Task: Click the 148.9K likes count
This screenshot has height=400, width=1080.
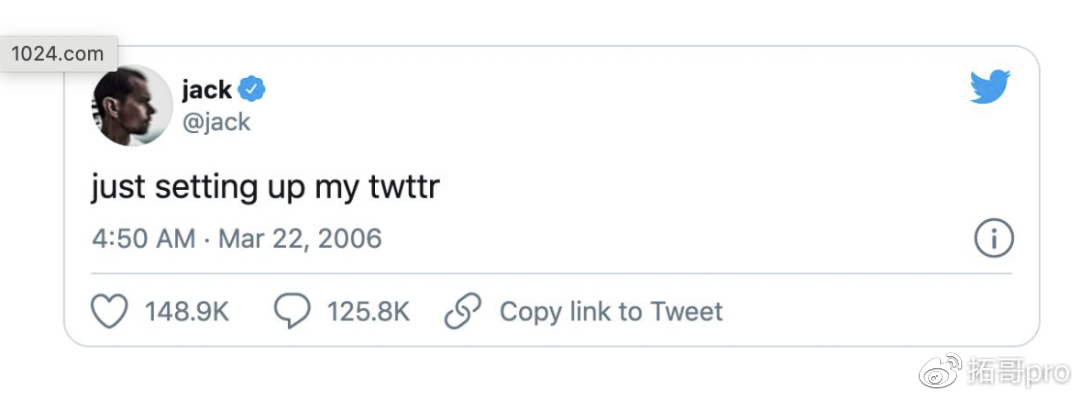Action: (187, 312)
